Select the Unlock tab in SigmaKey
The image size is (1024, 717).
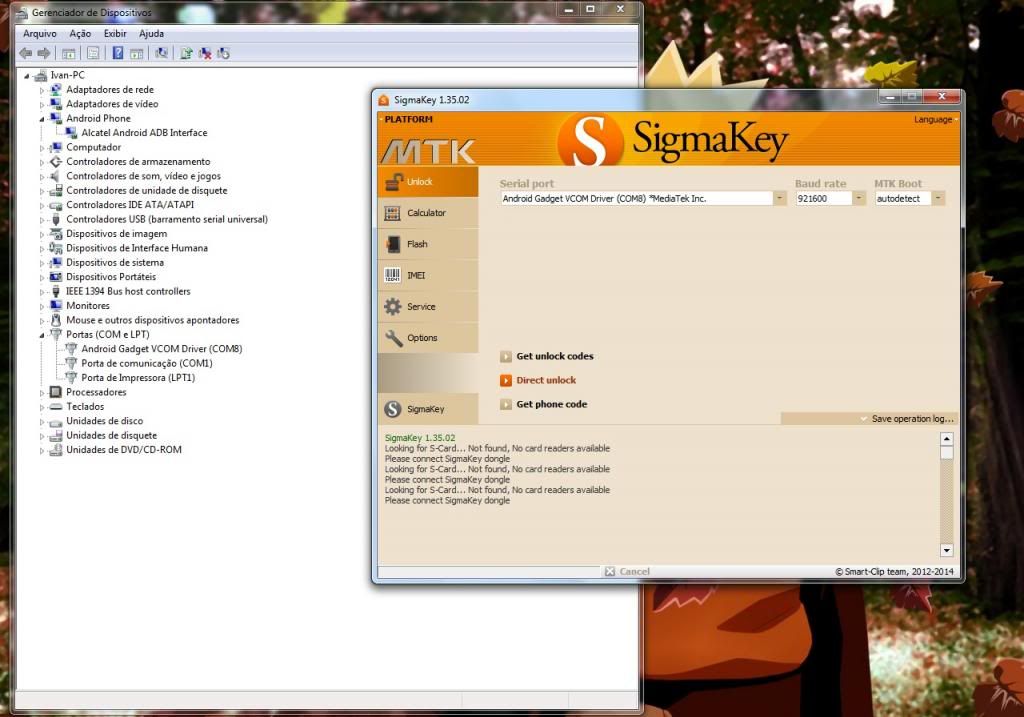coord(428,182)
